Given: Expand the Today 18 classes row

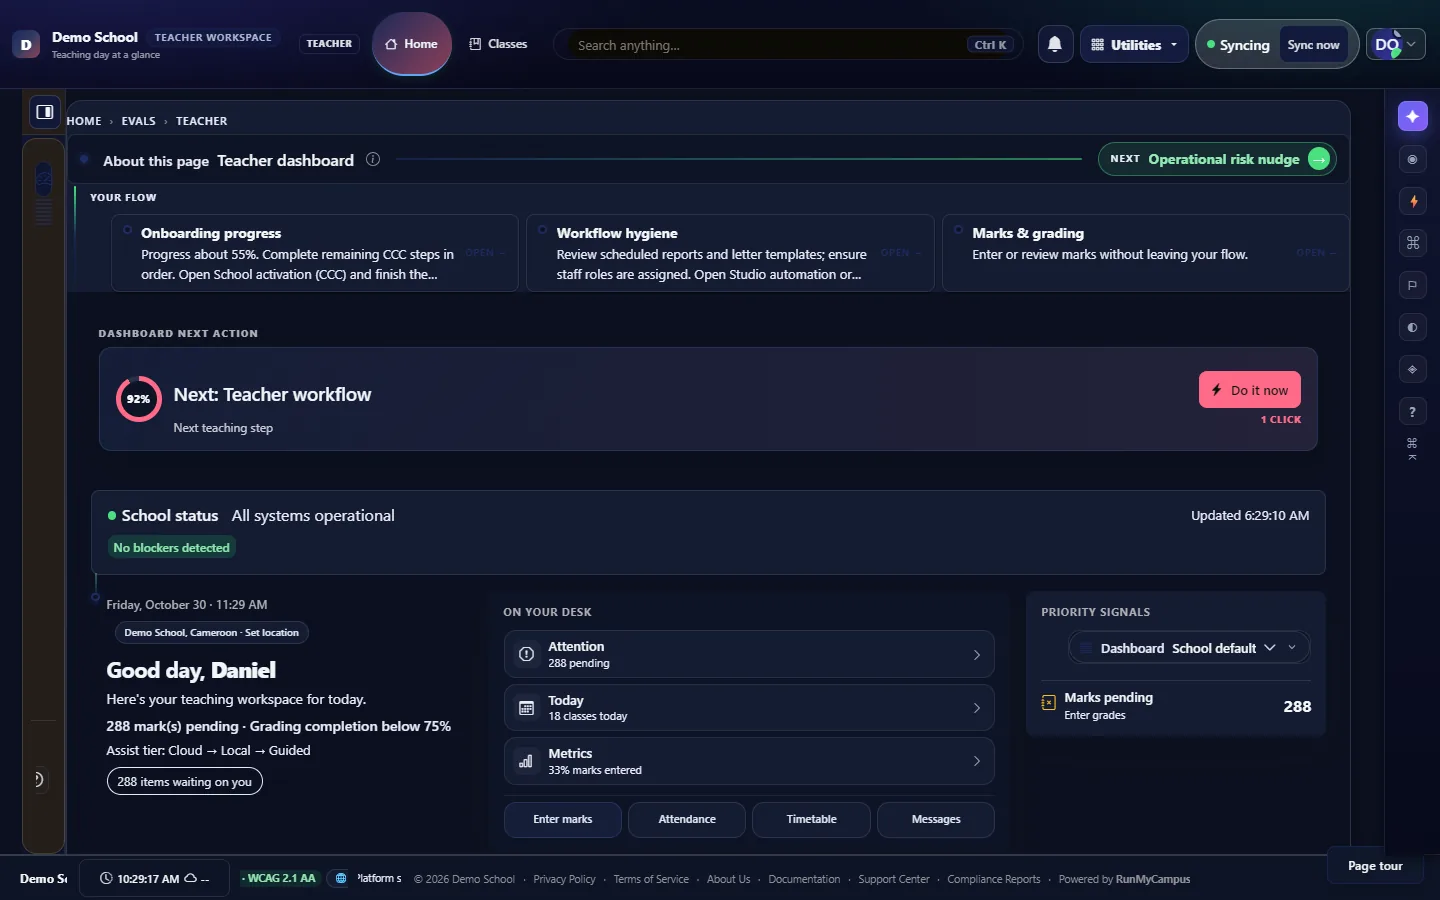Looking at the screenshot, I should (x=749, y=708).
